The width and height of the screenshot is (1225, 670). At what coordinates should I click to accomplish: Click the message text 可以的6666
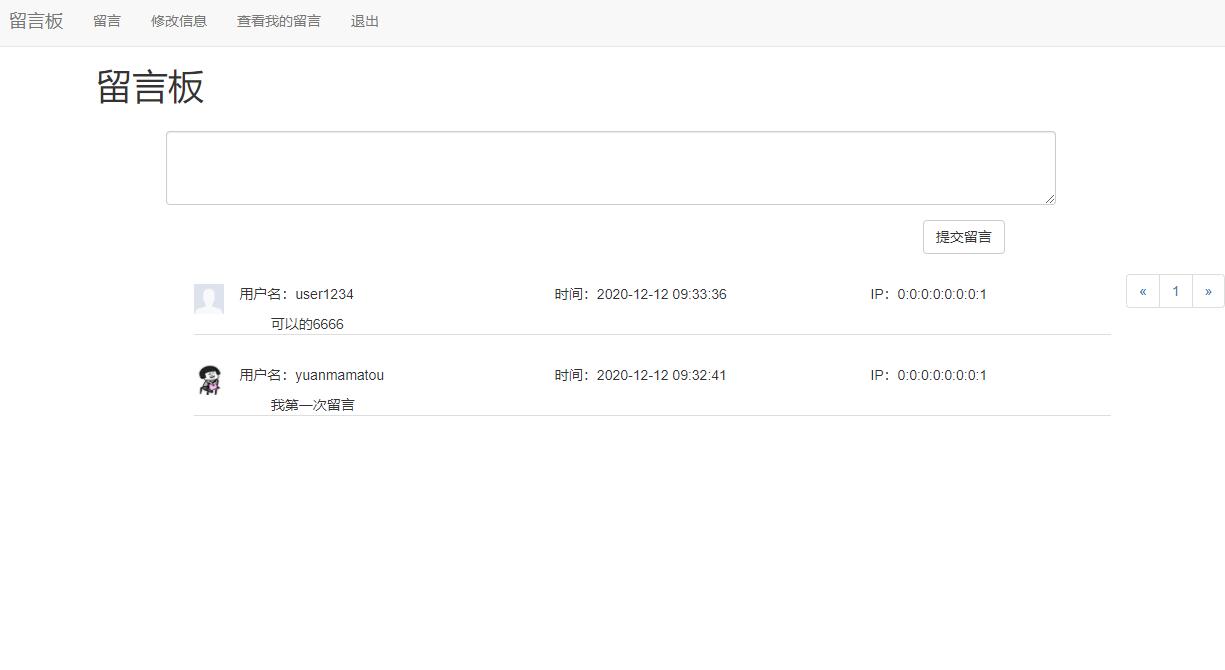(307, 324)
